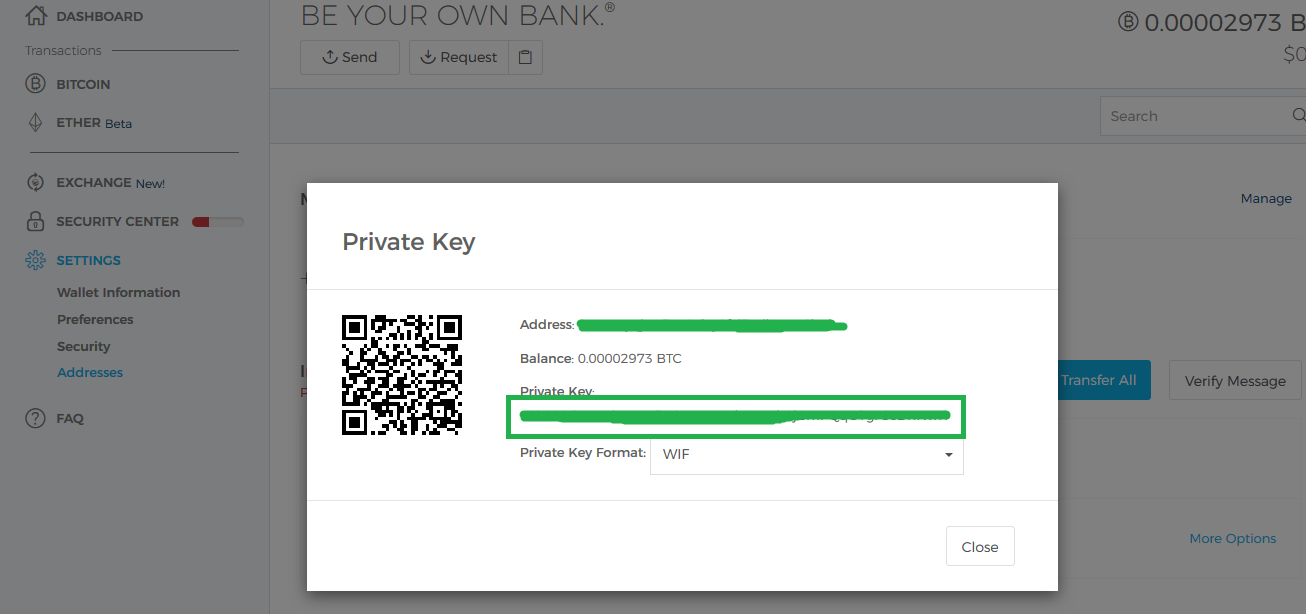Click the Bitcoin circle icon in sidebar
The image size is (1306, 614).
pyautogui.click(x=36, y=84)
